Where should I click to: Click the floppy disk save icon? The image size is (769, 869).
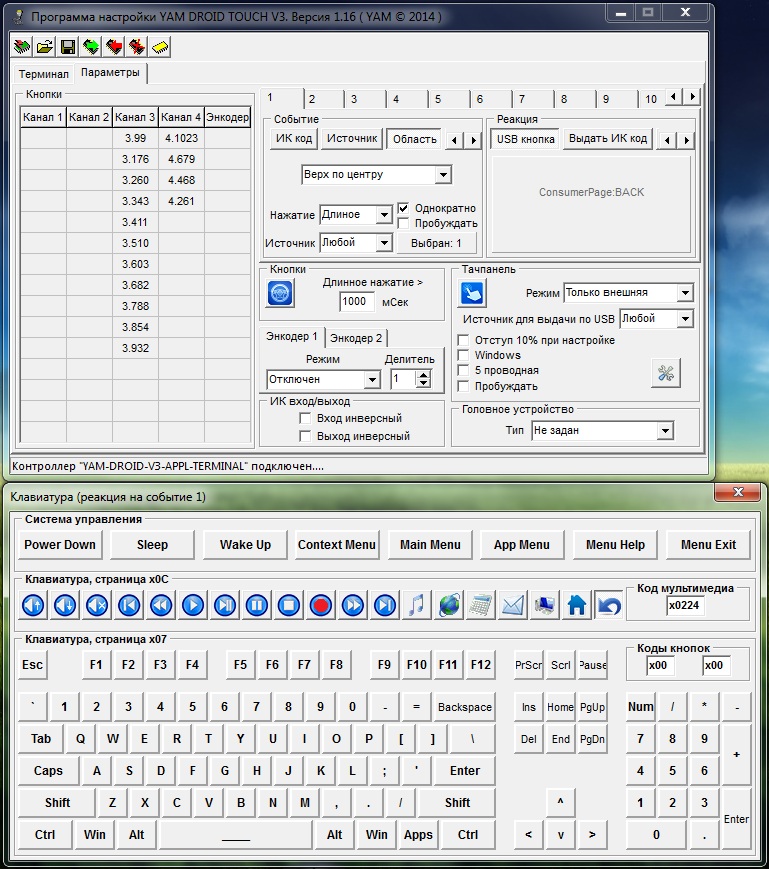(68, 47)
